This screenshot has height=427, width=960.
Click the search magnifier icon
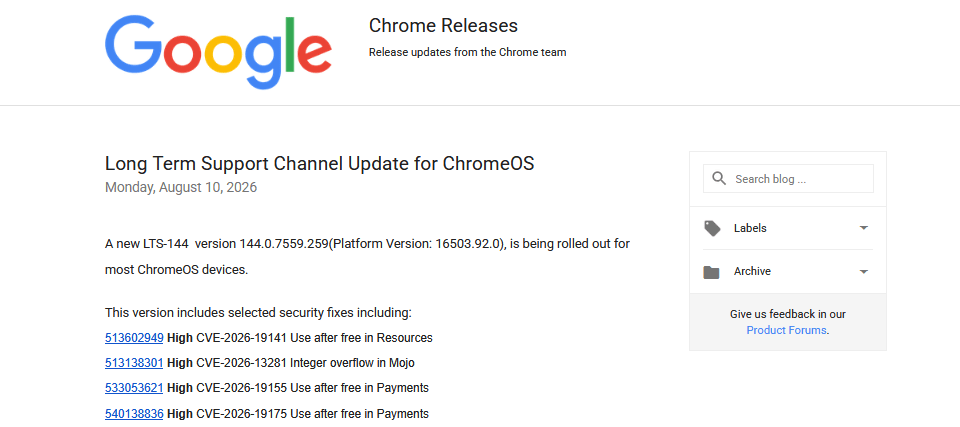[719, 179]
